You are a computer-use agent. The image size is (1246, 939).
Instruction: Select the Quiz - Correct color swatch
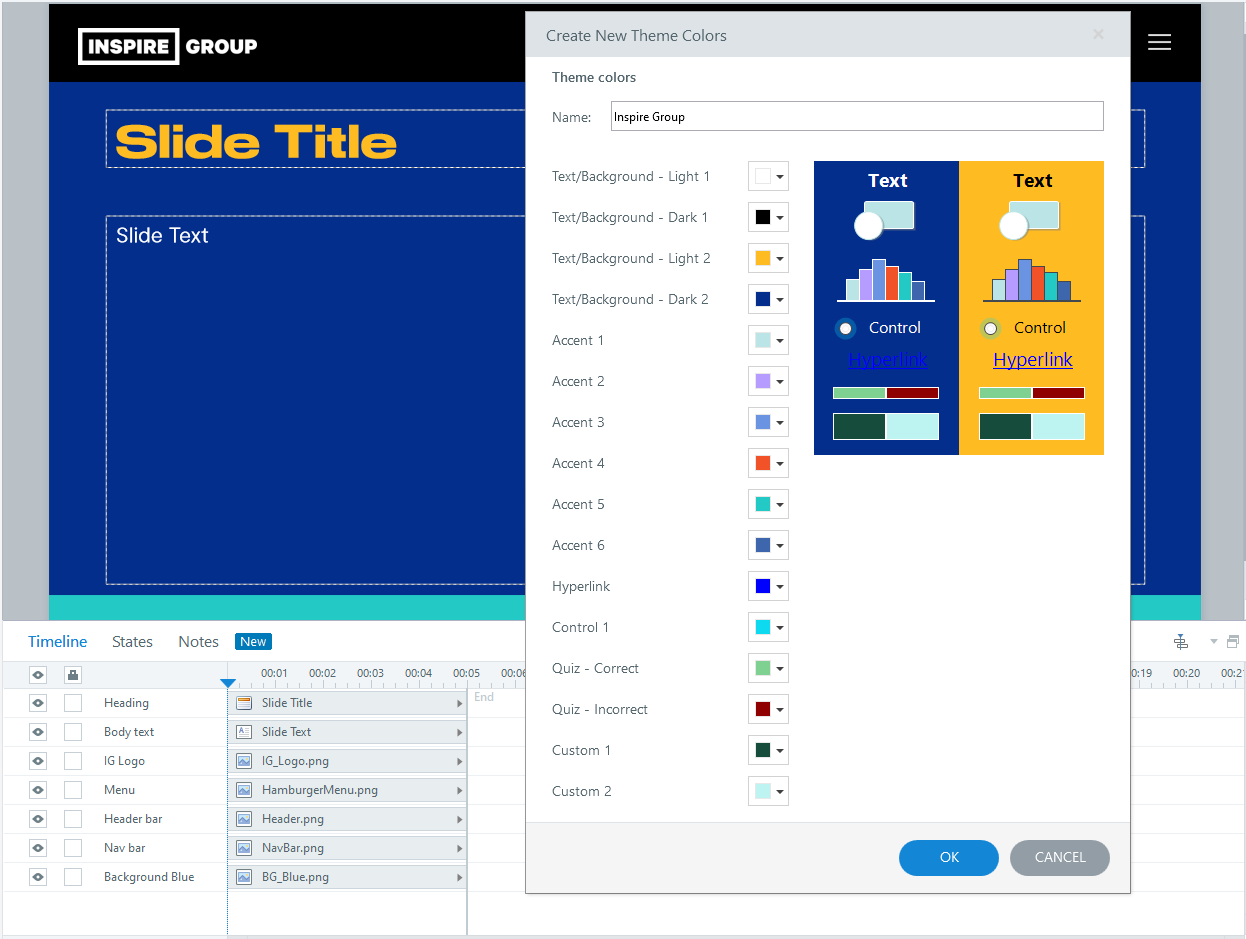tap(762, 668)
